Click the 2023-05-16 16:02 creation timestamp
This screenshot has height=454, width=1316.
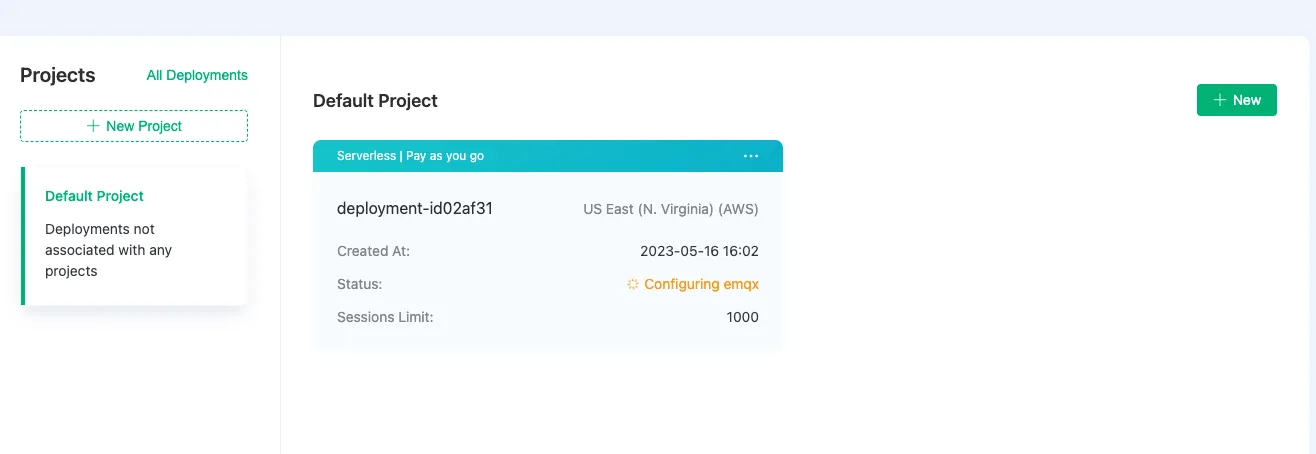(699, 251)
